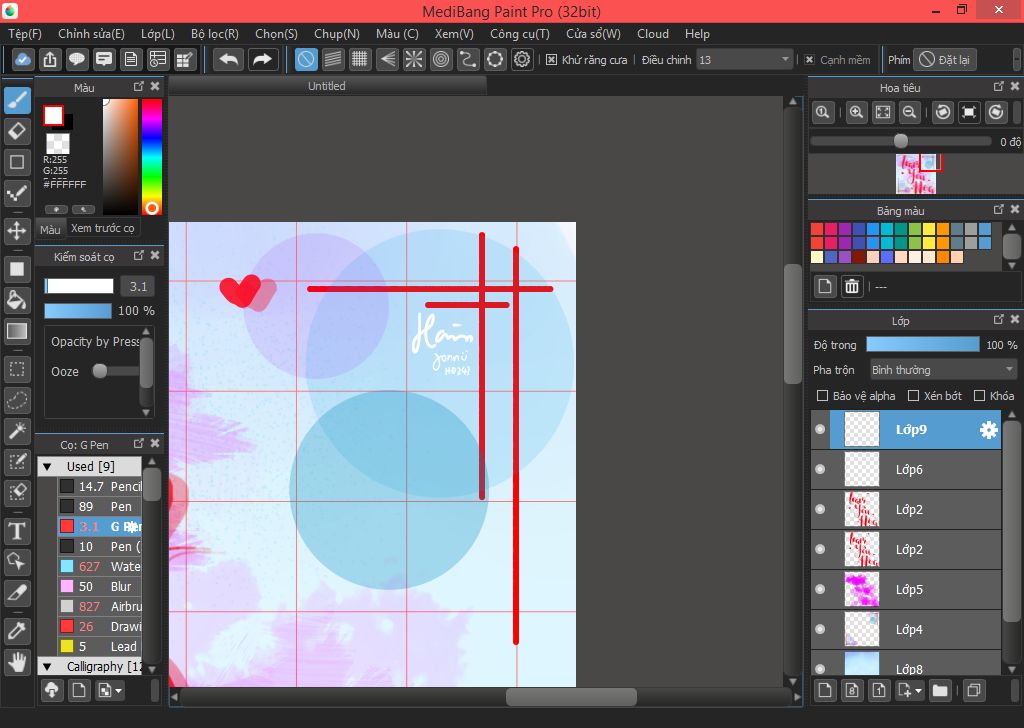Image resolution: width=1024 pixels, height=728 pixels.
Task: Activate the Hand pan tool
Action: (17, 661)
